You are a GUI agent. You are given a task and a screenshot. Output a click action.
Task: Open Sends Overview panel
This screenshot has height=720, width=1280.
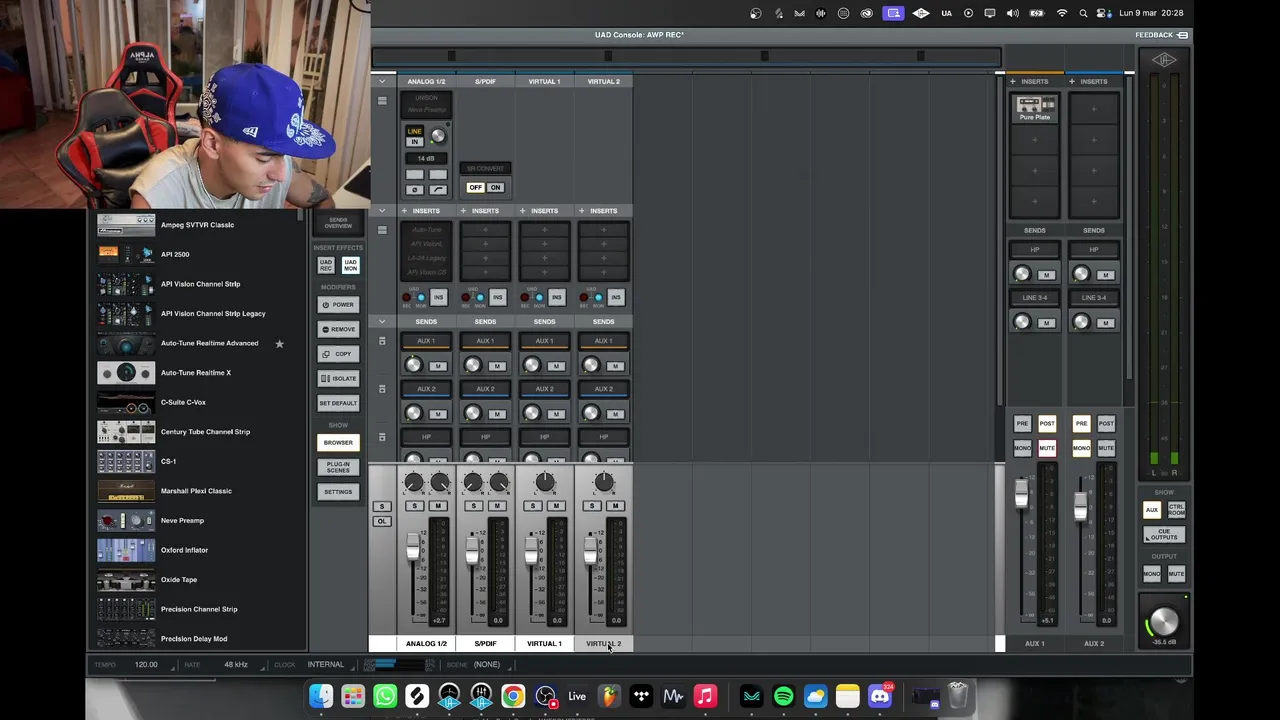click(x=338, y=222)
